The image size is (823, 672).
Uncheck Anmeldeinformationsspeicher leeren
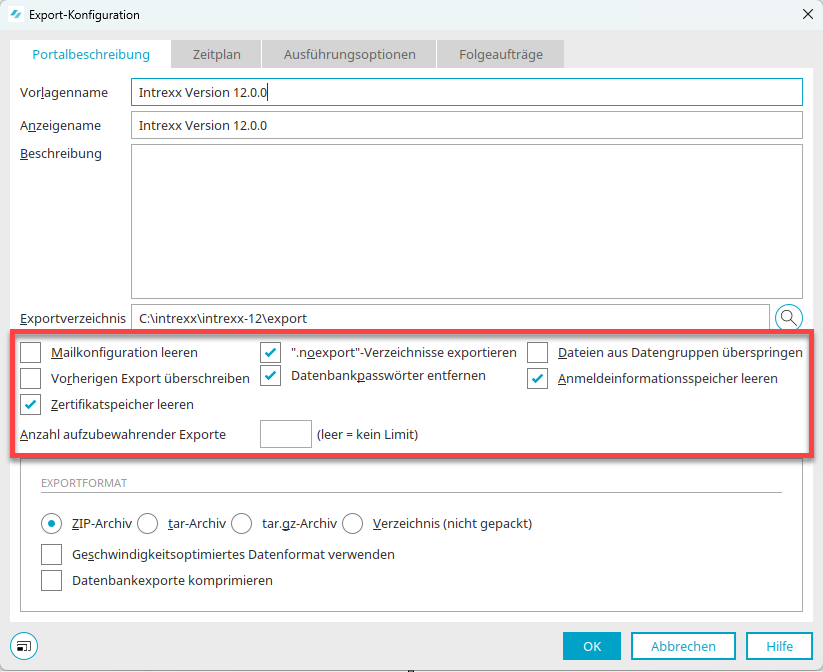pyautogui.click(x=538, y=378)
